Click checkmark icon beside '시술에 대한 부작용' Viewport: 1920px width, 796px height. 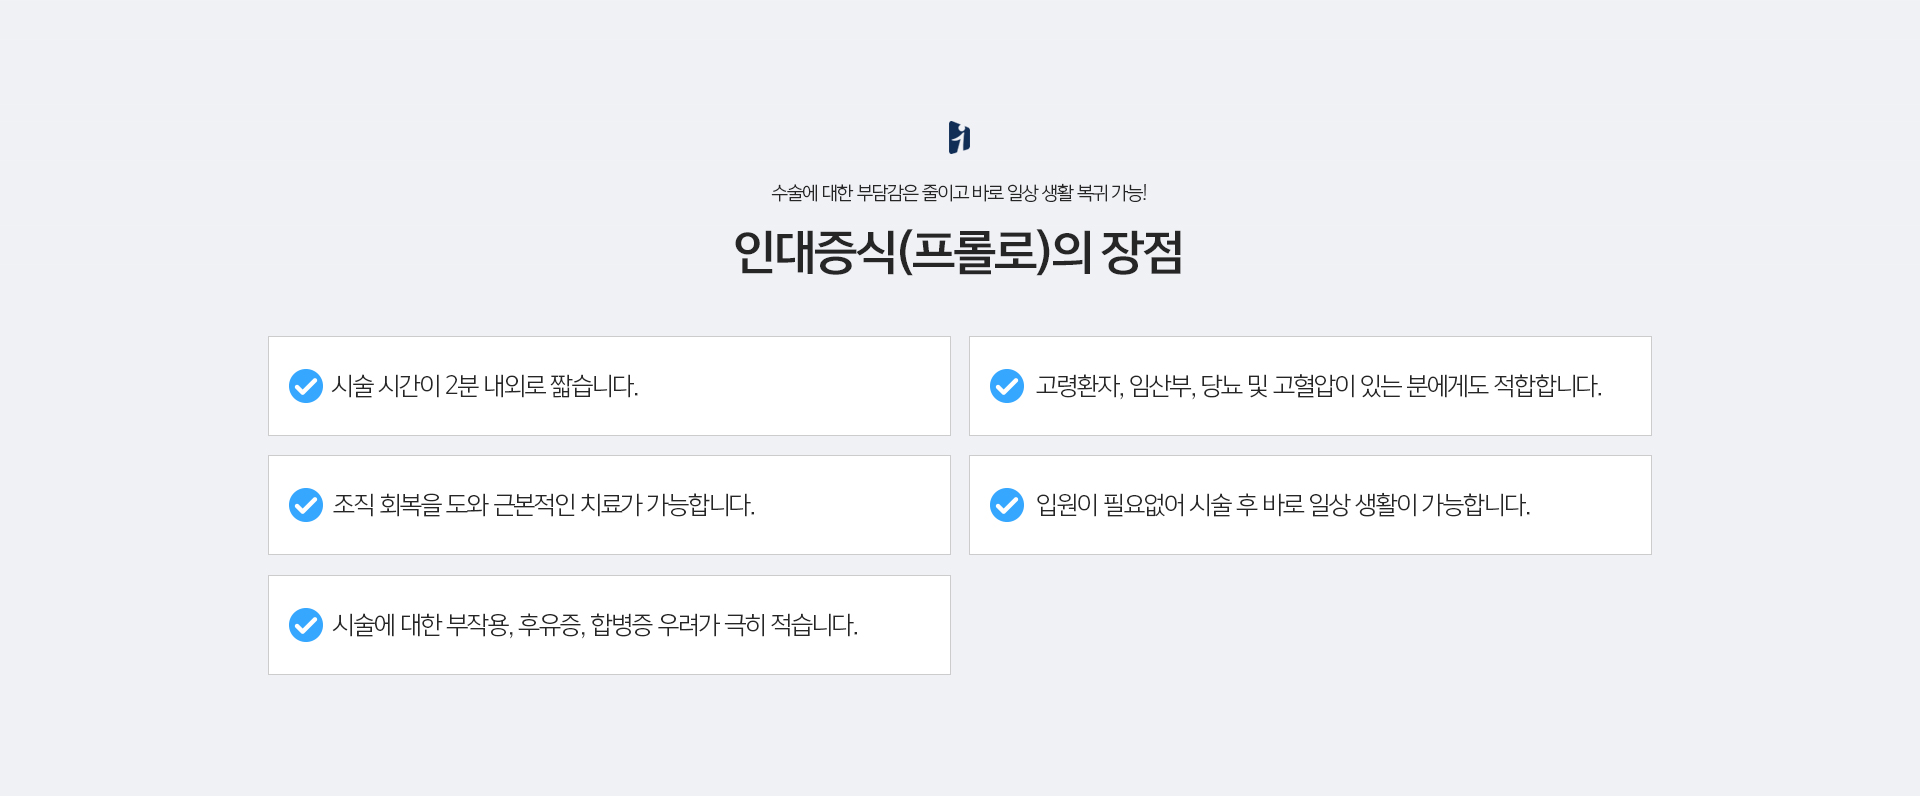coord(306,625)
